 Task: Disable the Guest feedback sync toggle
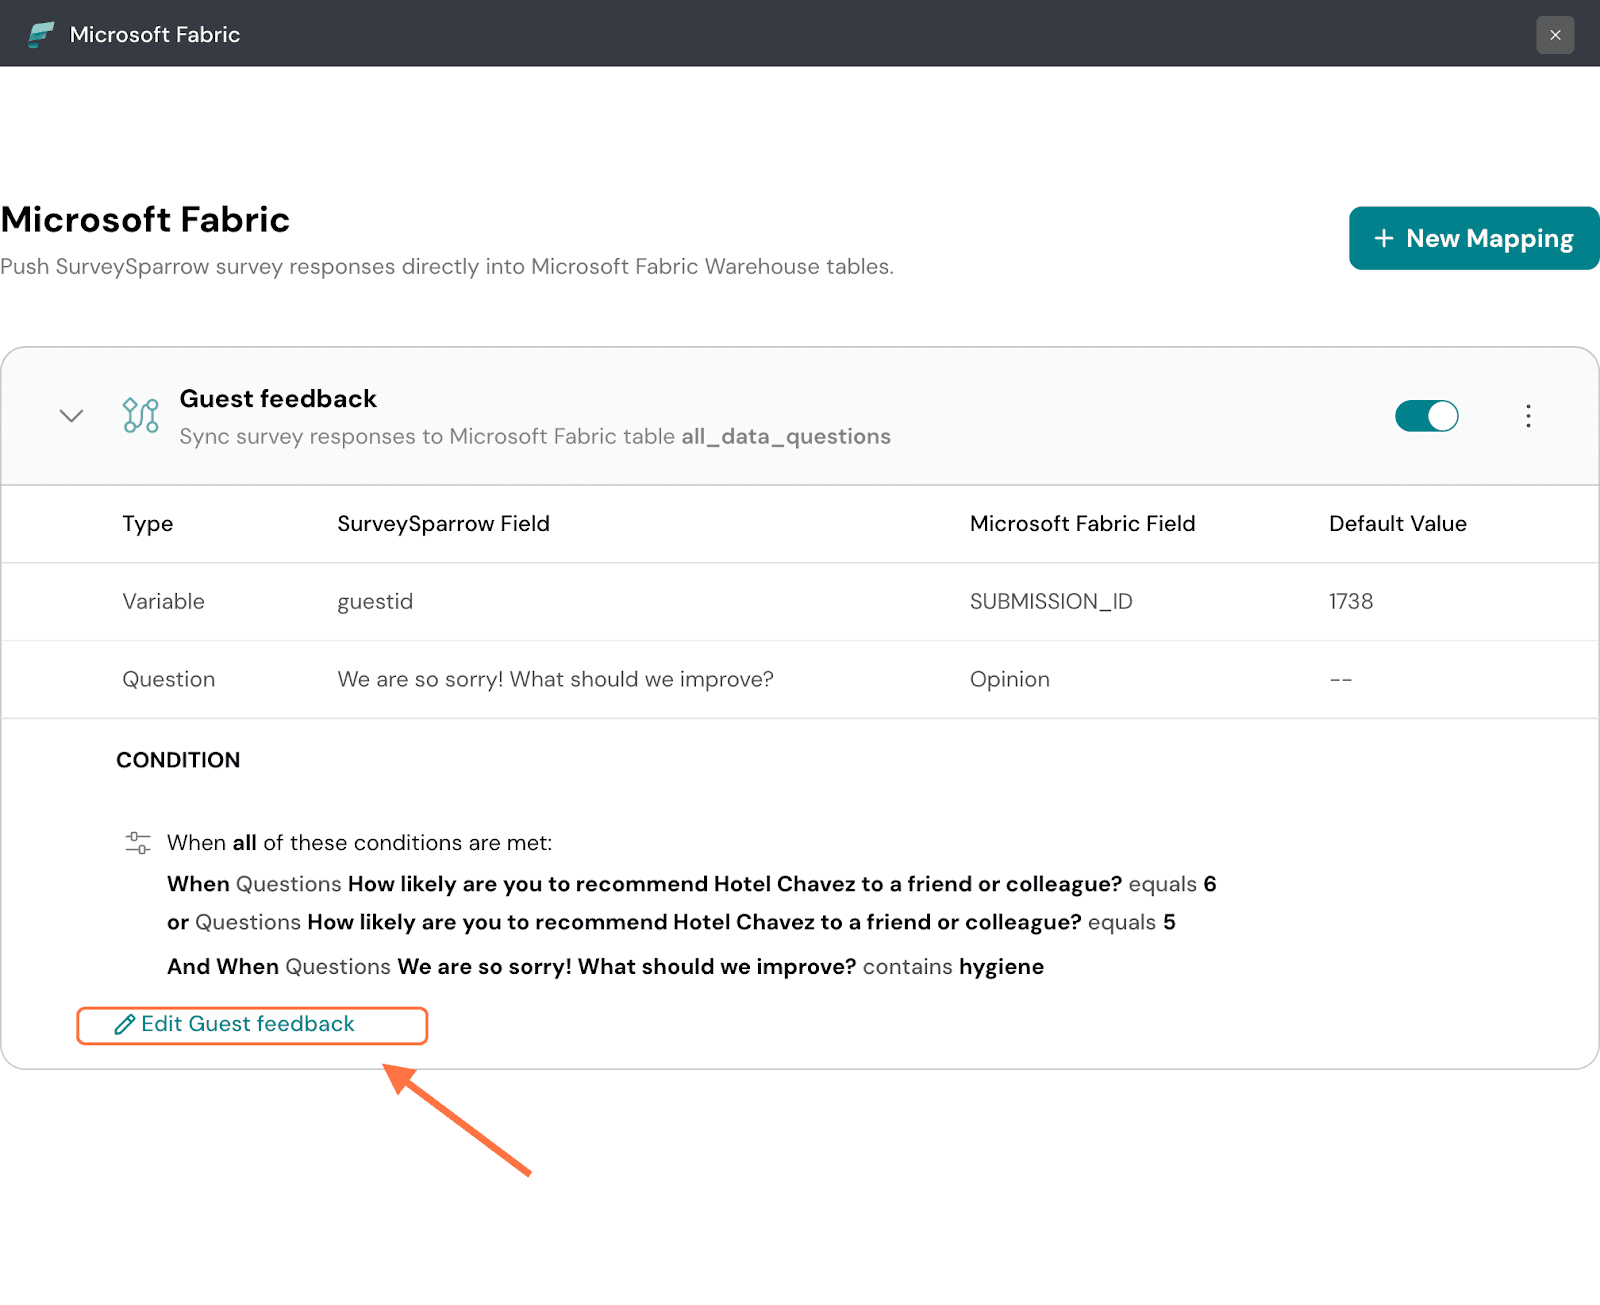coord(1426,416)
